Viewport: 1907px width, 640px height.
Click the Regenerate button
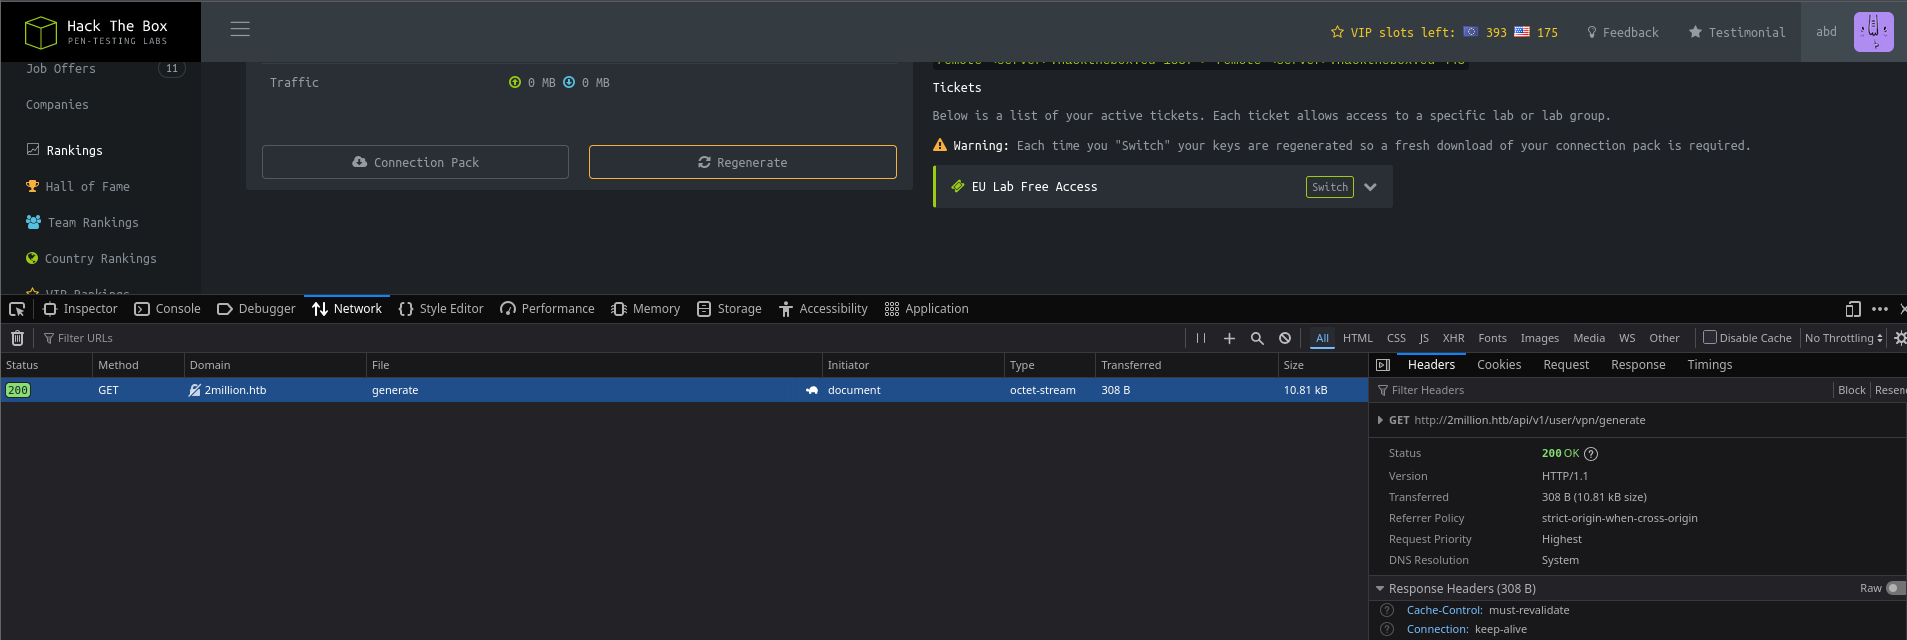pos(742,162)
